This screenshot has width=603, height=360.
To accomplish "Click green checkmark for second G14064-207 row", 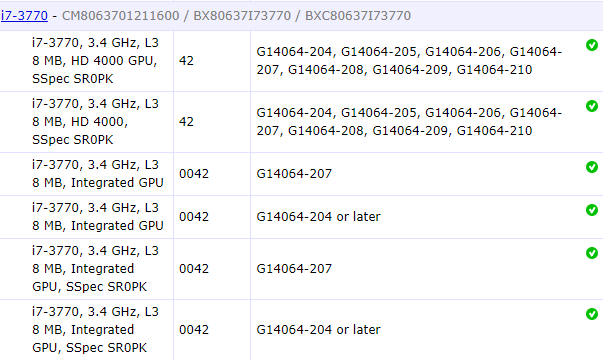I will click(x=592, y=253).
